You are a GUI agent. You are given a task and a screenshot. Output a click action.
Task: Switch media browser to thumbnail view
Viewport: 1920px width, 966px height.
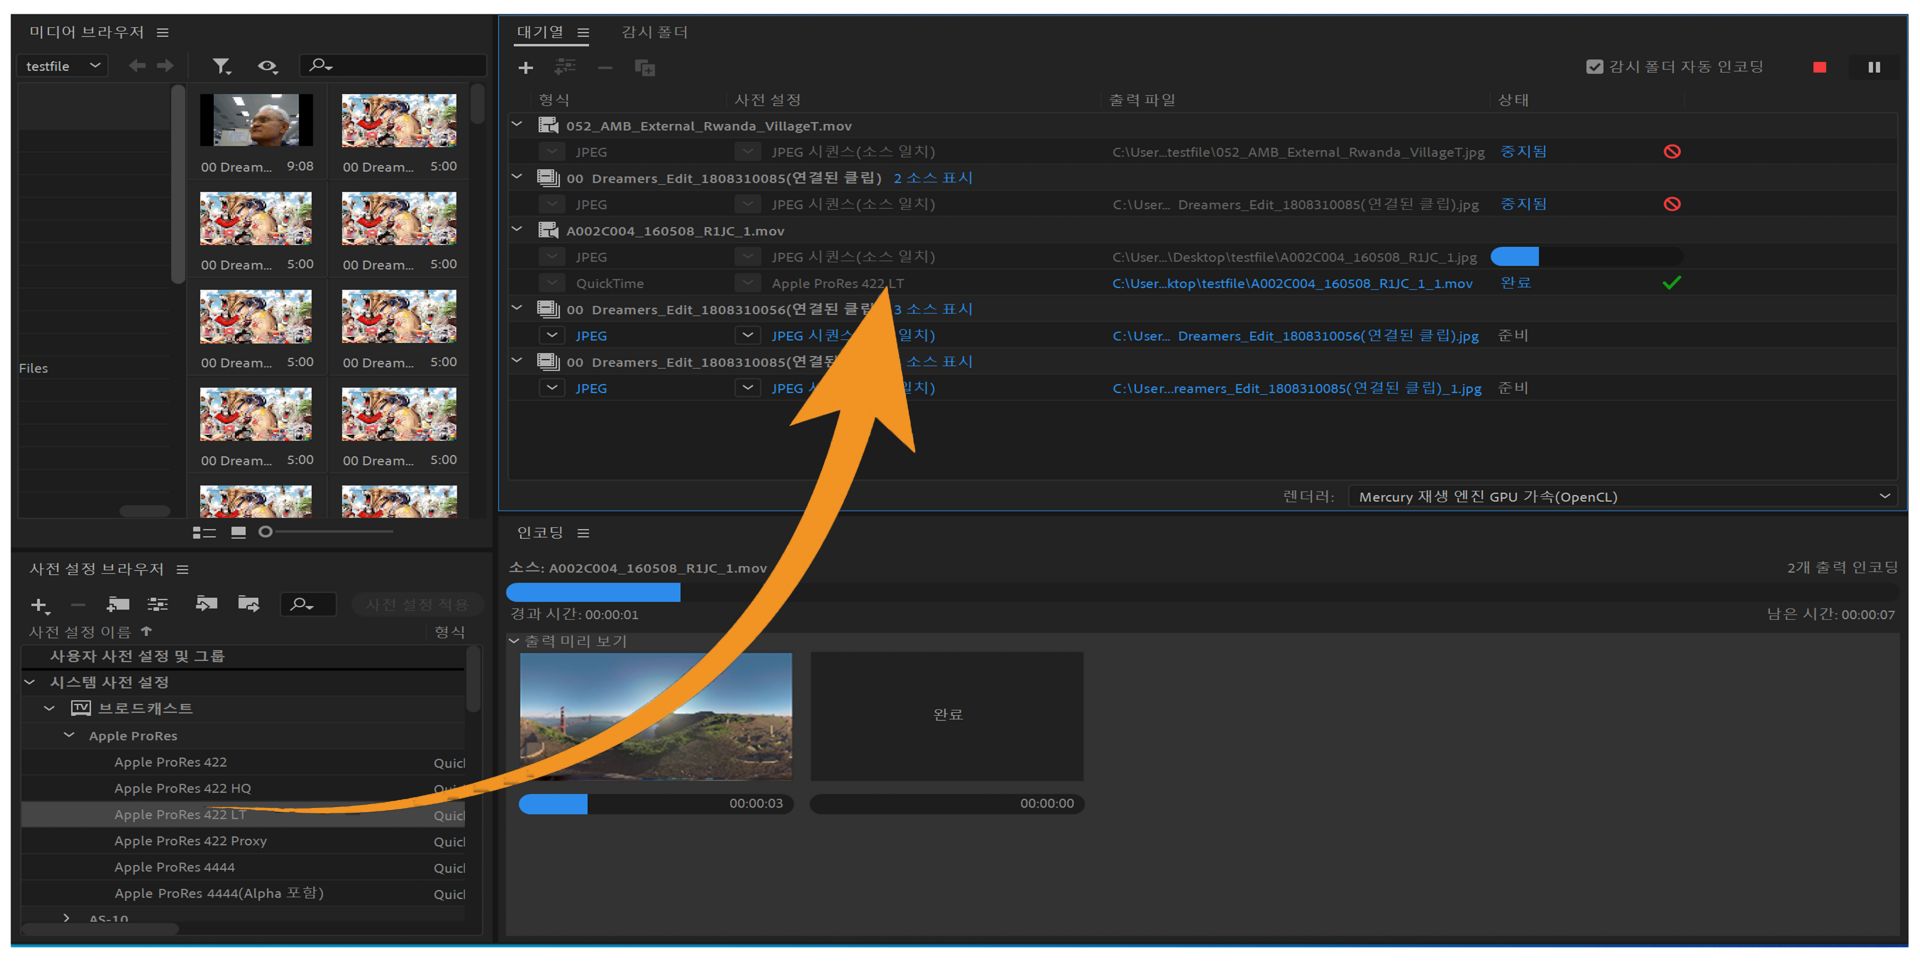pyautogui.click(x=238, y=533)
